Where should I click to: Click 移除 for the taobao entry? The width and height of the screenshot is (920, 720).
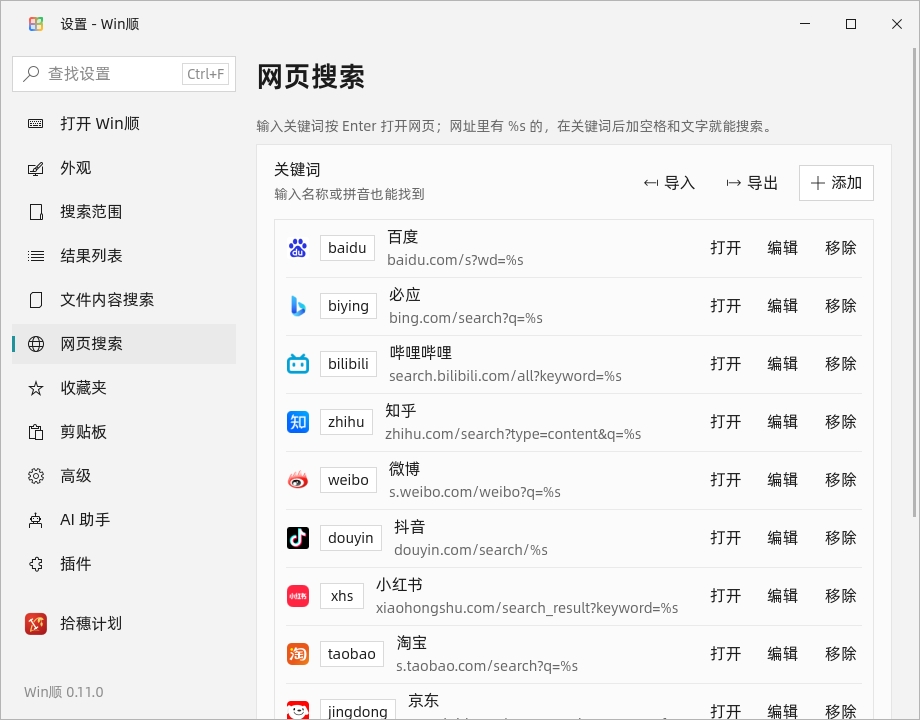tap(840, 654)
